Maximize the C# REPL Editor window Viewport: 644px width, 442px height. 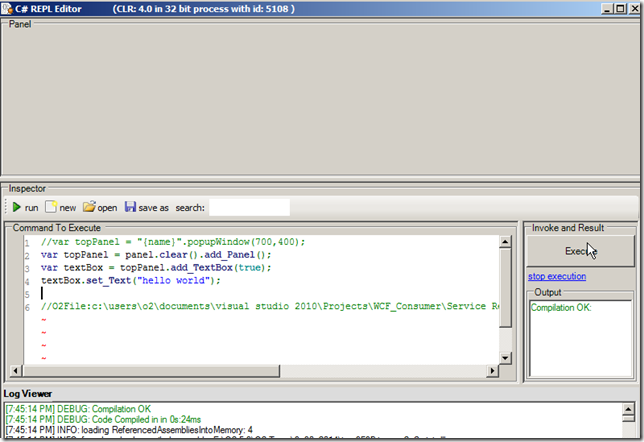(620, 9)
